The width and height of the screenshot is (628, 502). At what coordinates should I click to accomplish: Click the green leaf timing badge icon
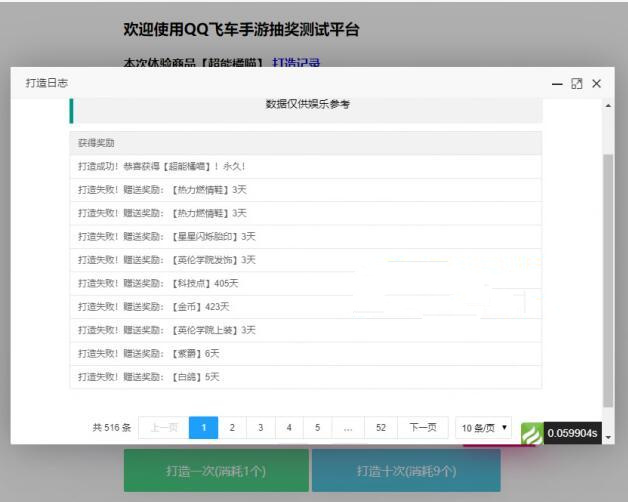tap(532, 433)
